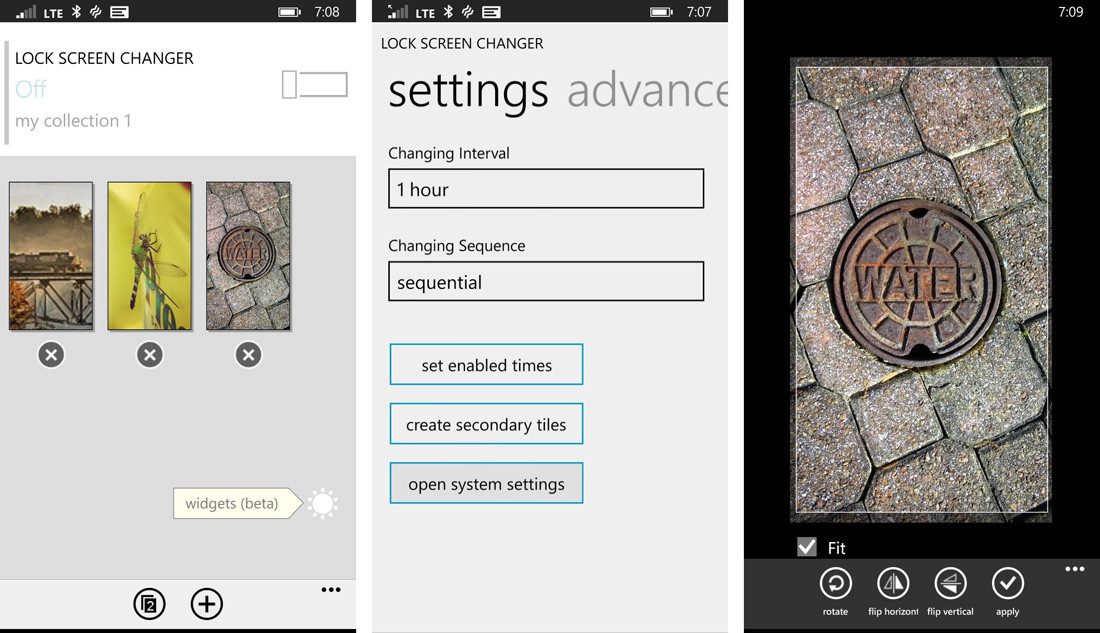Screen dimensions: 1100x633
Task: Open the collections icon in app bar
Action: (x=149, y=604)
